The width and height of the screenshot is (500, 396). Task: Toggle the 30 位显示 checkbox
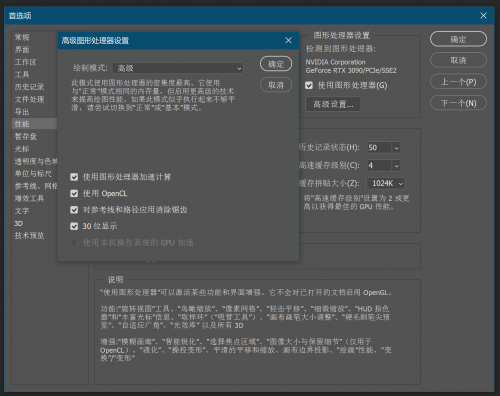tap(74, 226)
